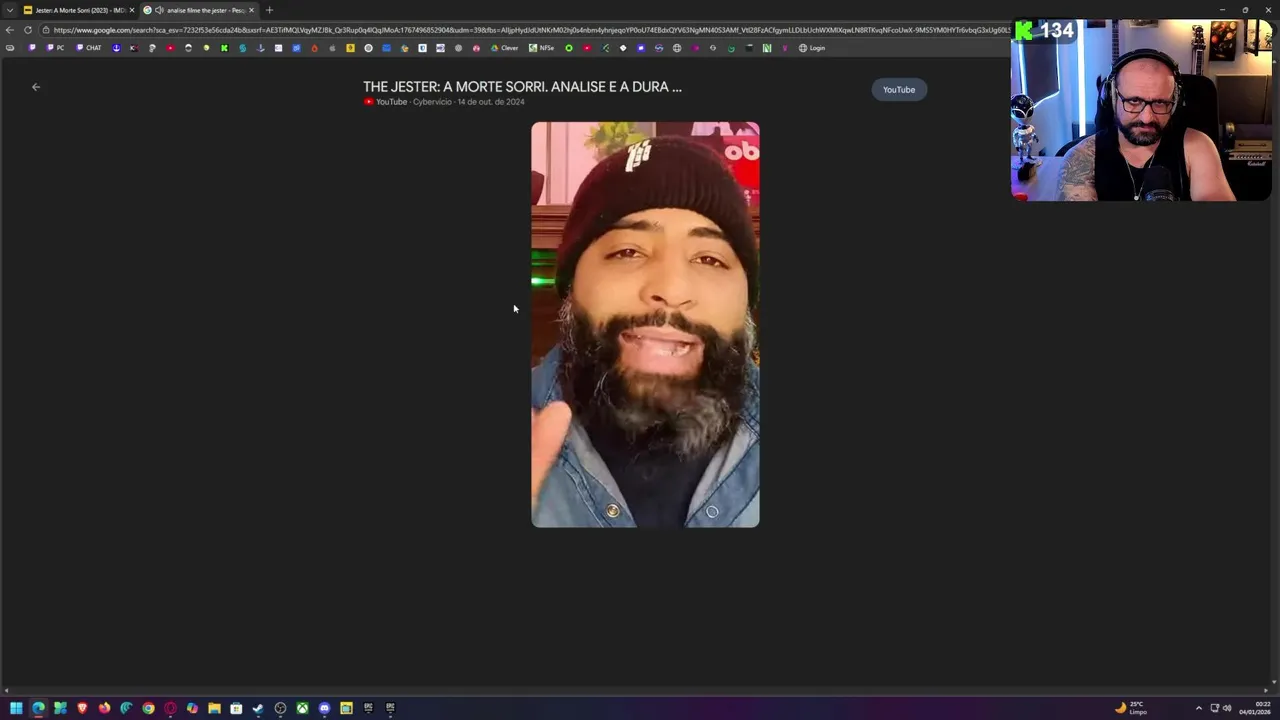Close the IMDb Jester tab
Viewport: 1280px width, 720px height.
(x=131, y=10)
